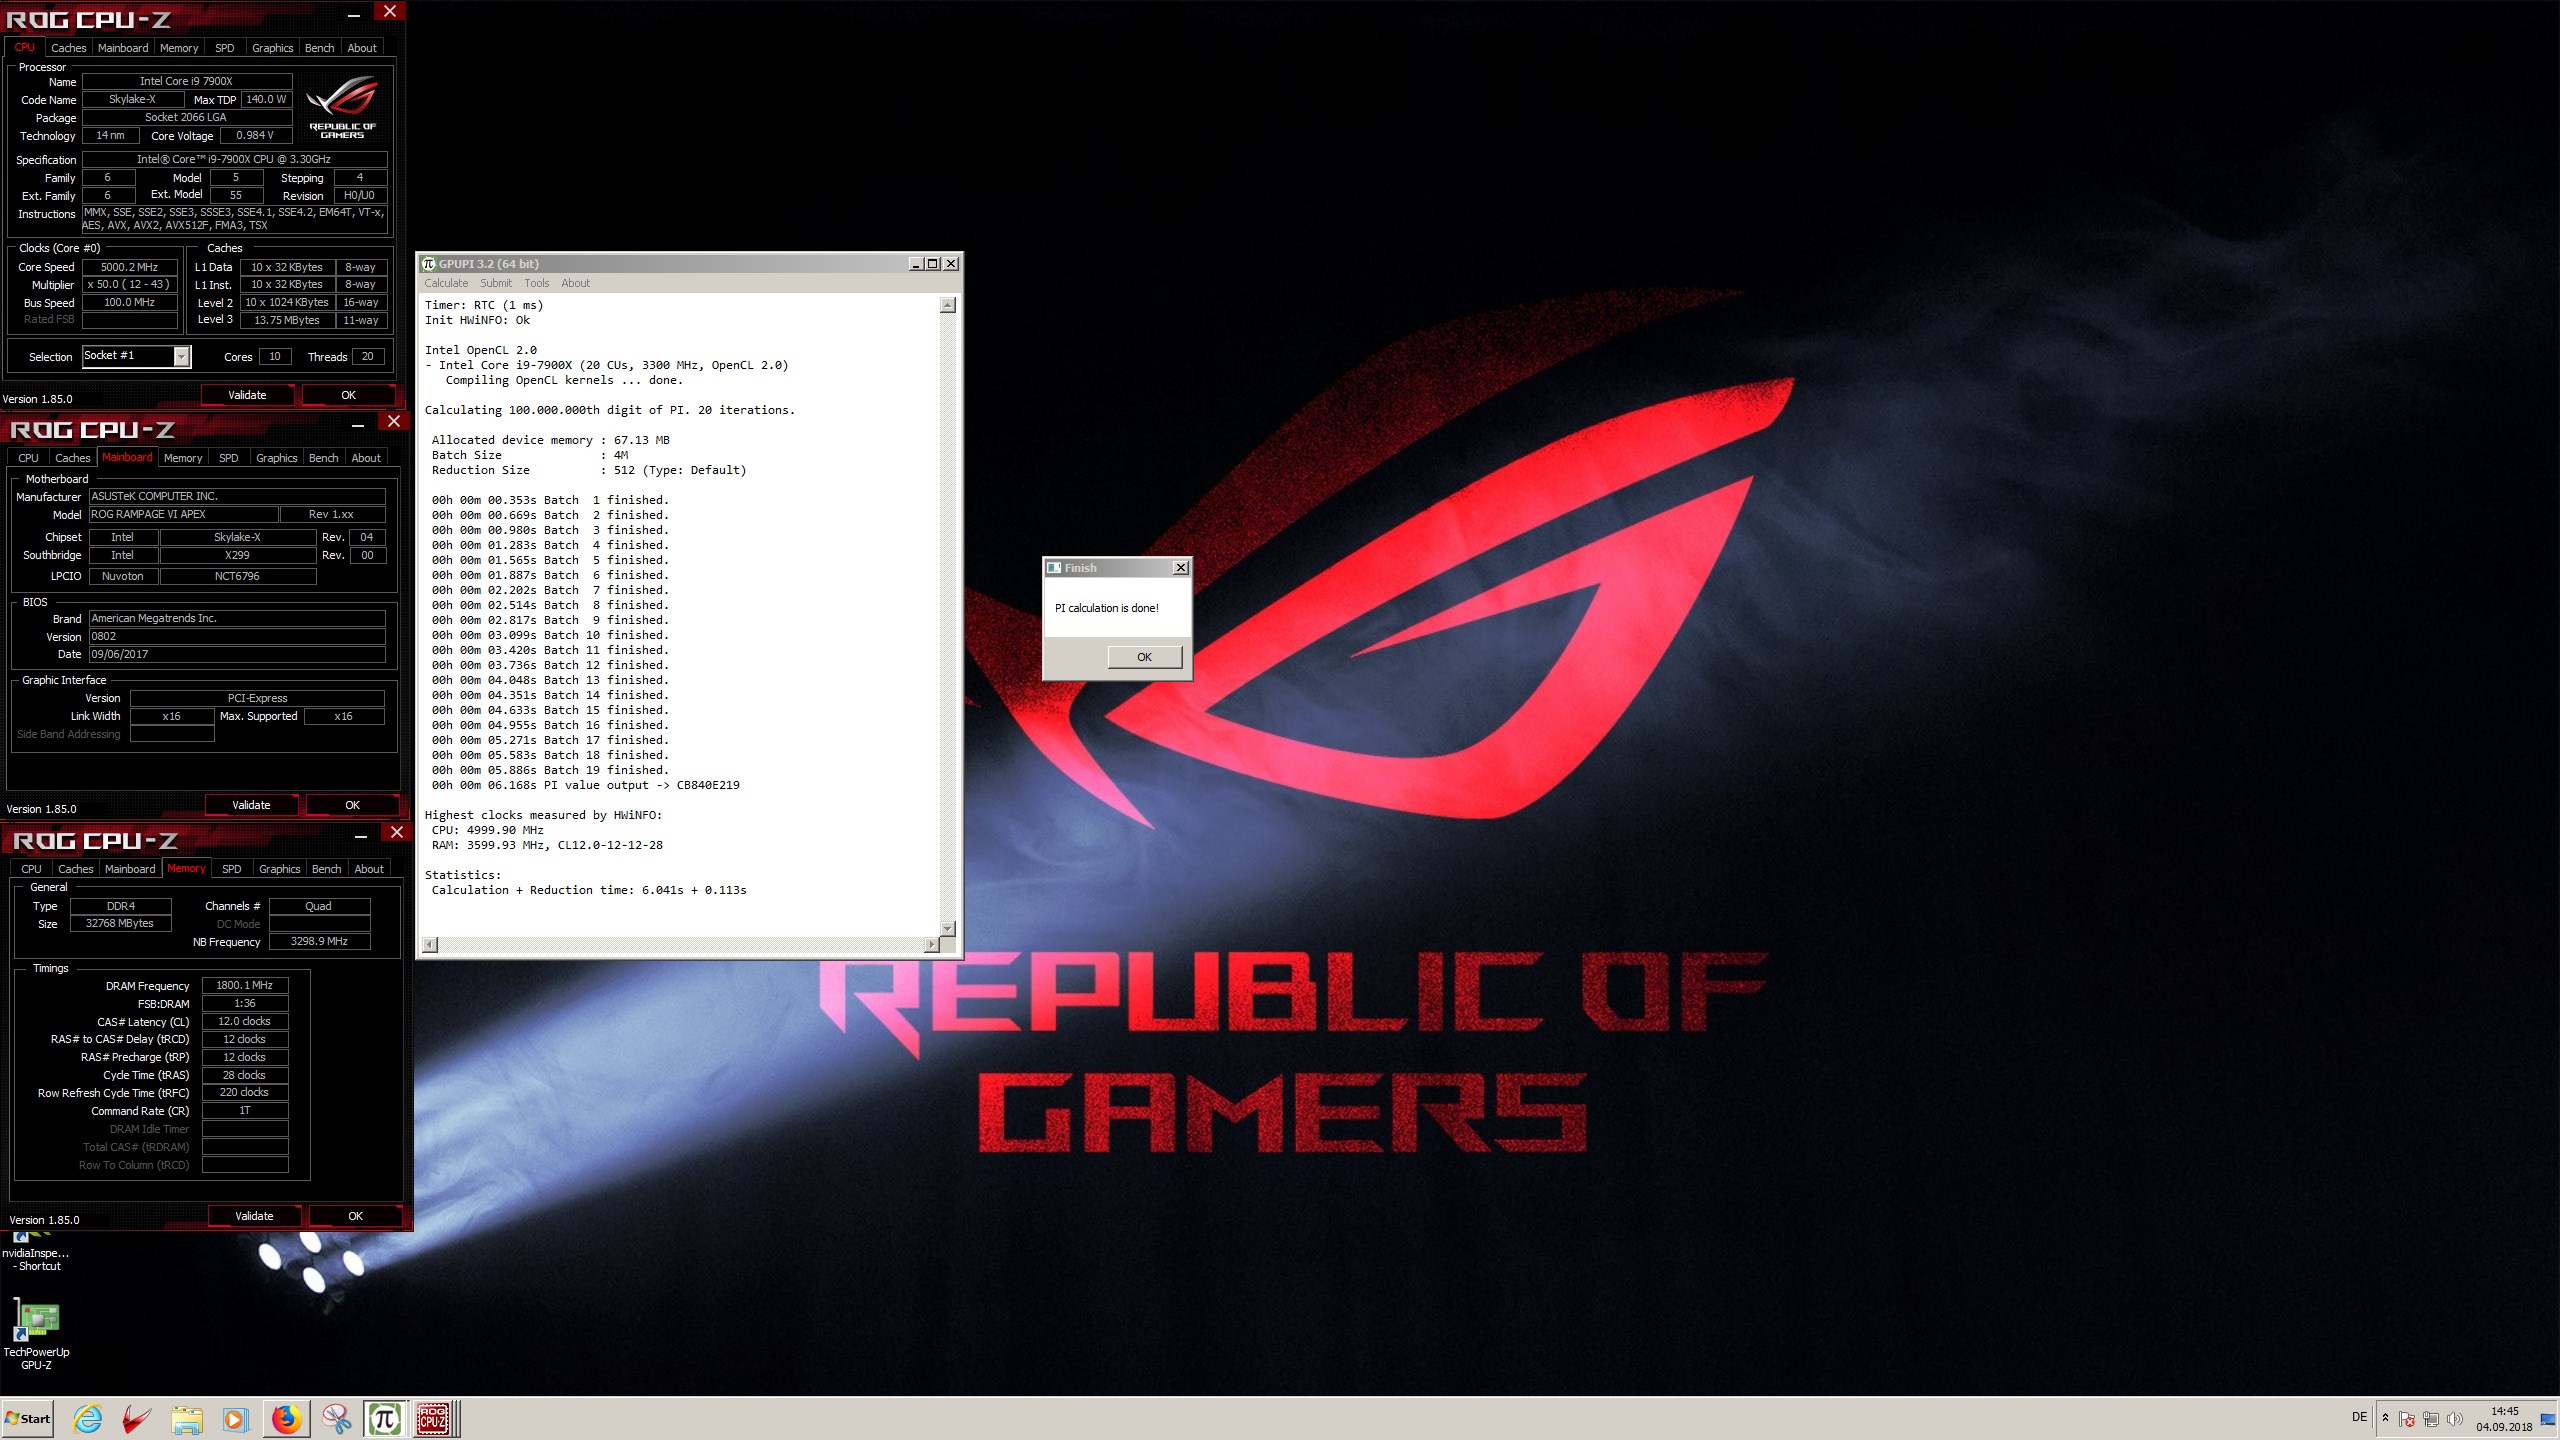The image size is (2560, 1440).
Task: Click Validate in the Mainboard CPU-Z window
Action: pos(251,805)
